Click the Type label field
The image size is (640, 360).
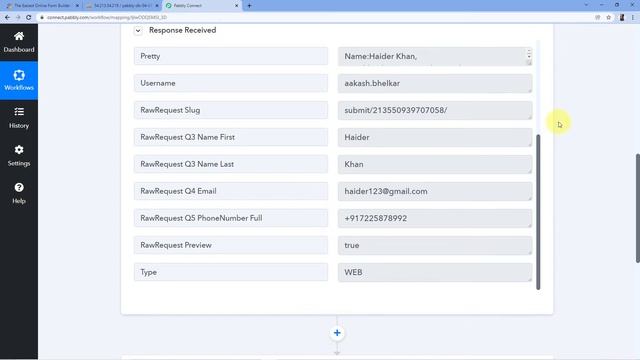click(x=231, y=272)
